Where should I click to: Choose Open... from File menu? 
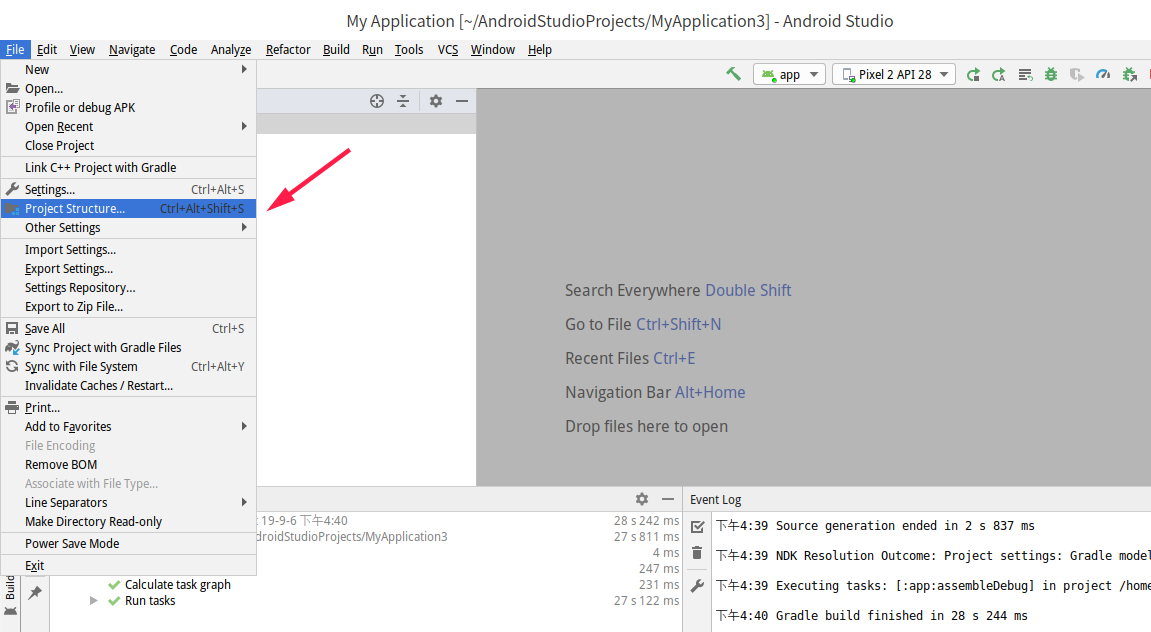128,89
